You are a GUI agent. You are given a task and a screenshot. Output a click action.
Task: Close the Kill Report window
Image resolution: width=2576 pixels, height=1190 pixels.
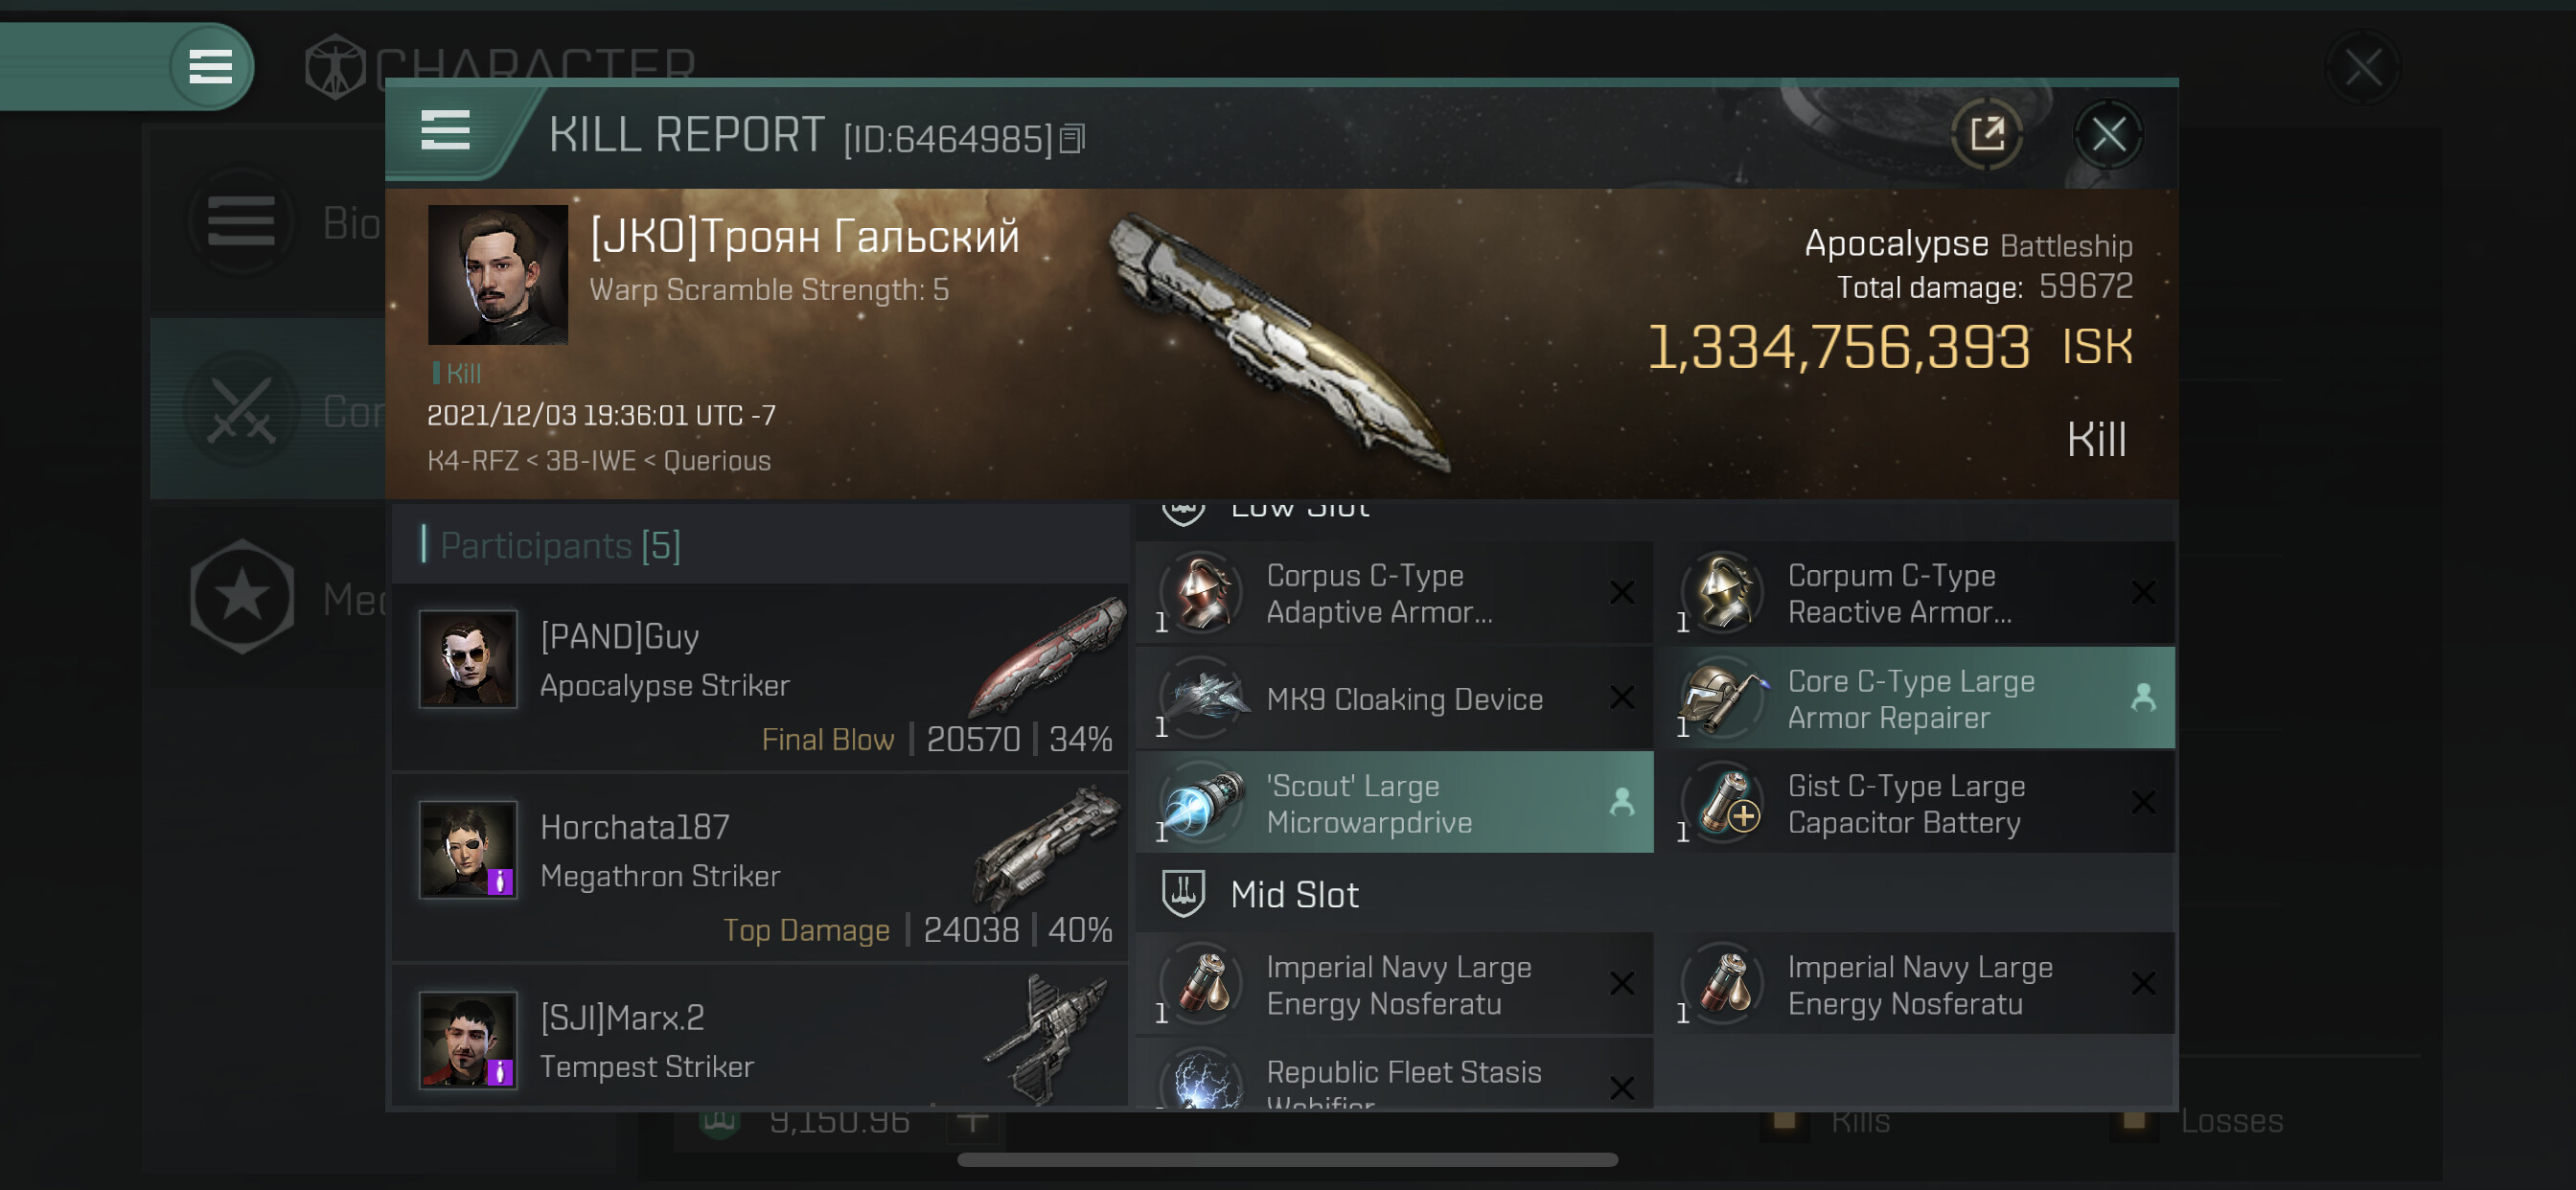tap(2108, 134)
